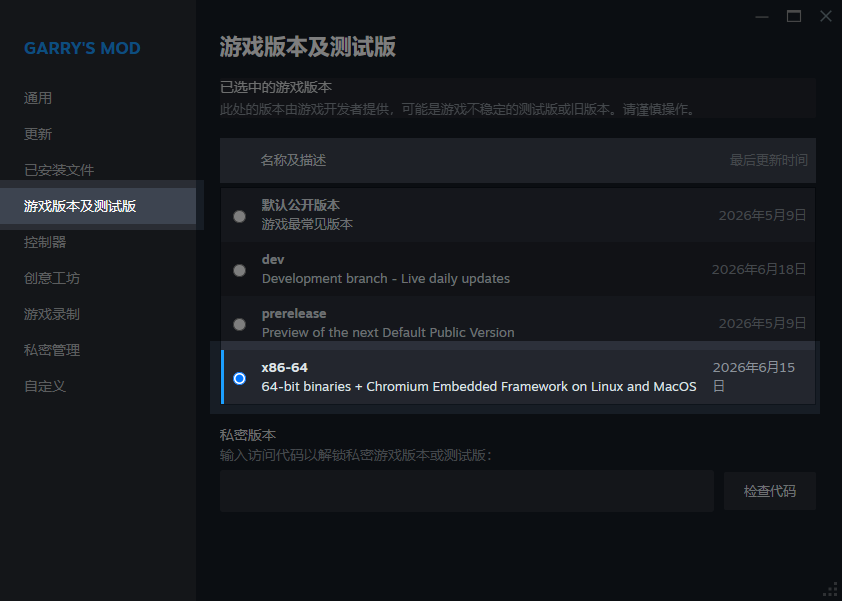Viewport: 842px width, 601px height.
Task: Click the 私密版本 heading
Action: click(x=248, y=435)
